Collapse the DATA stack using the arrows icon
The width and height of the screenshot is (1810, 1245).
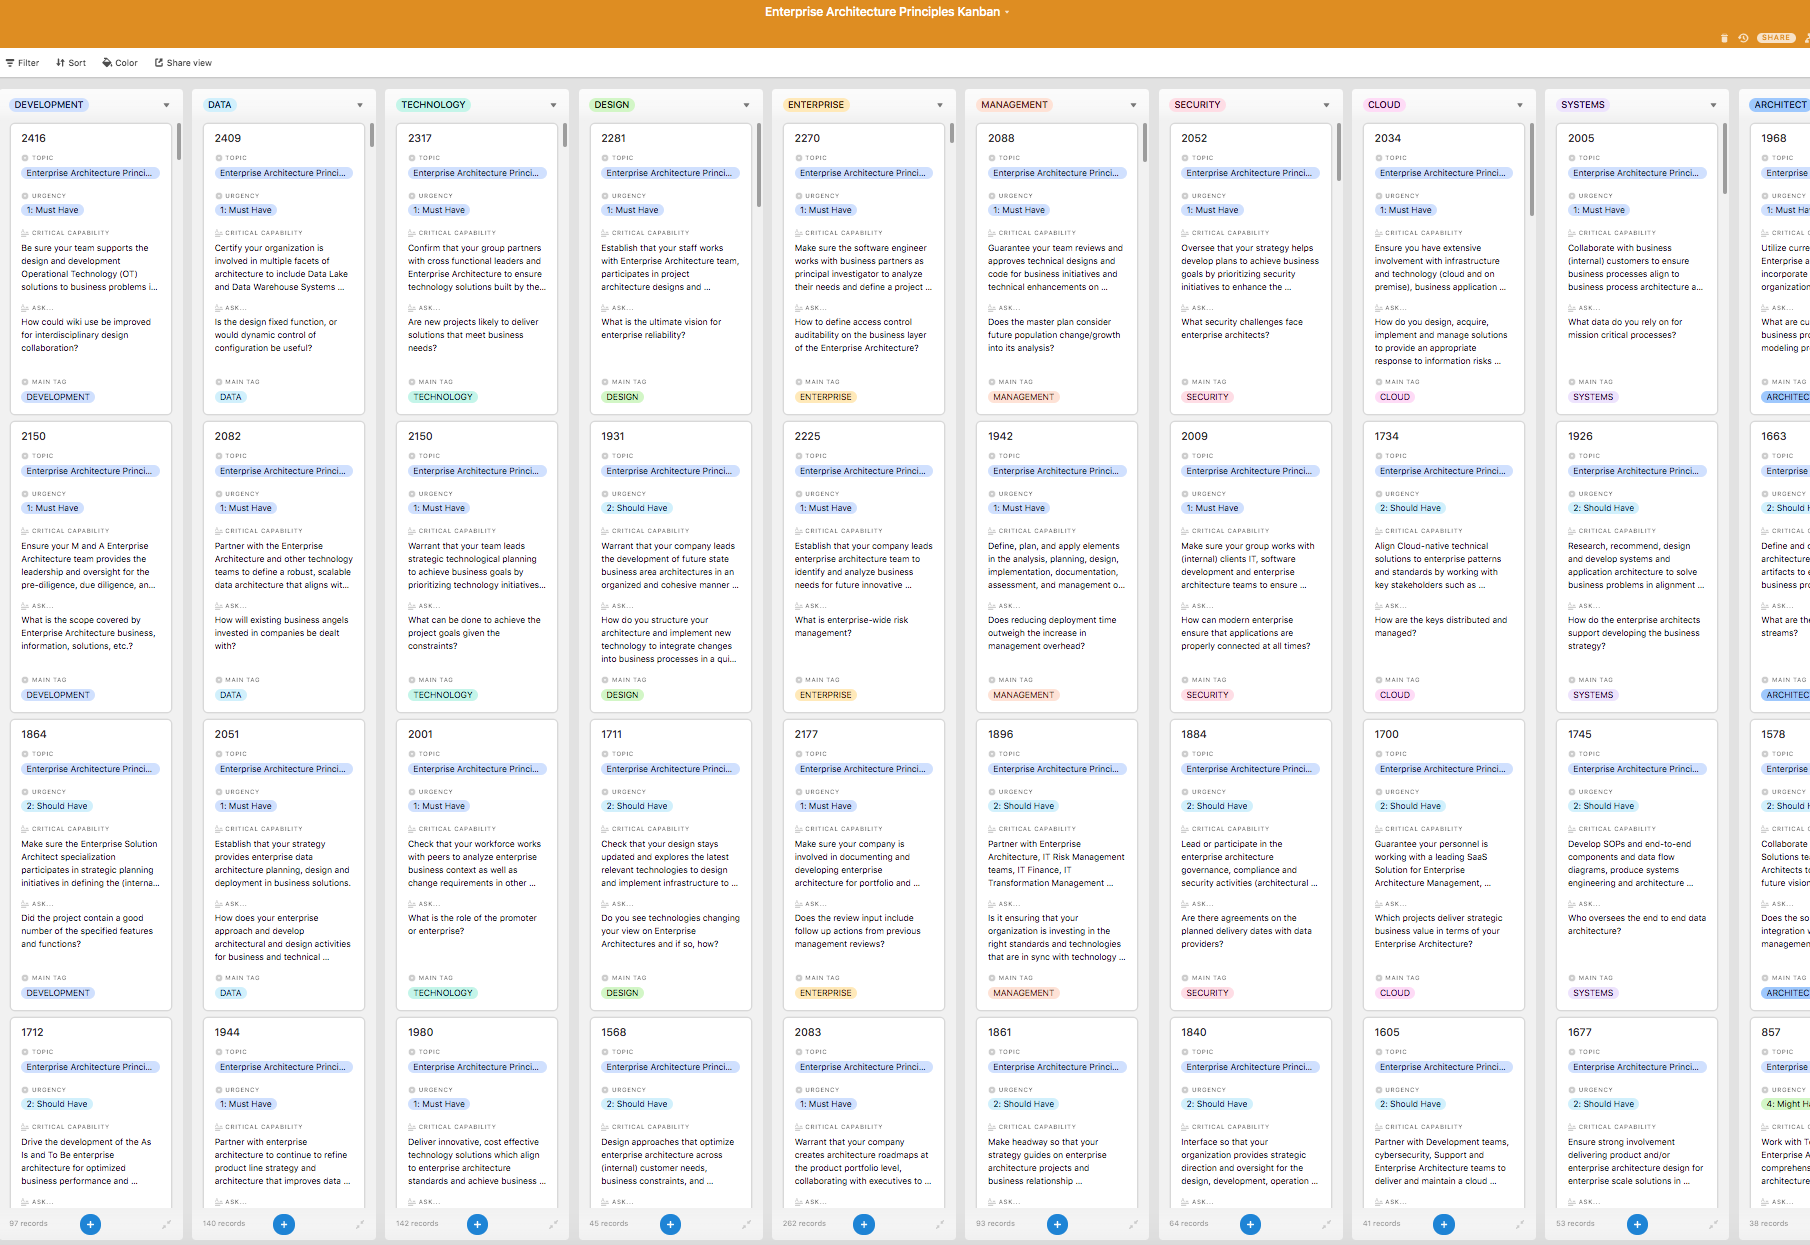click(x=360, y=1224)
